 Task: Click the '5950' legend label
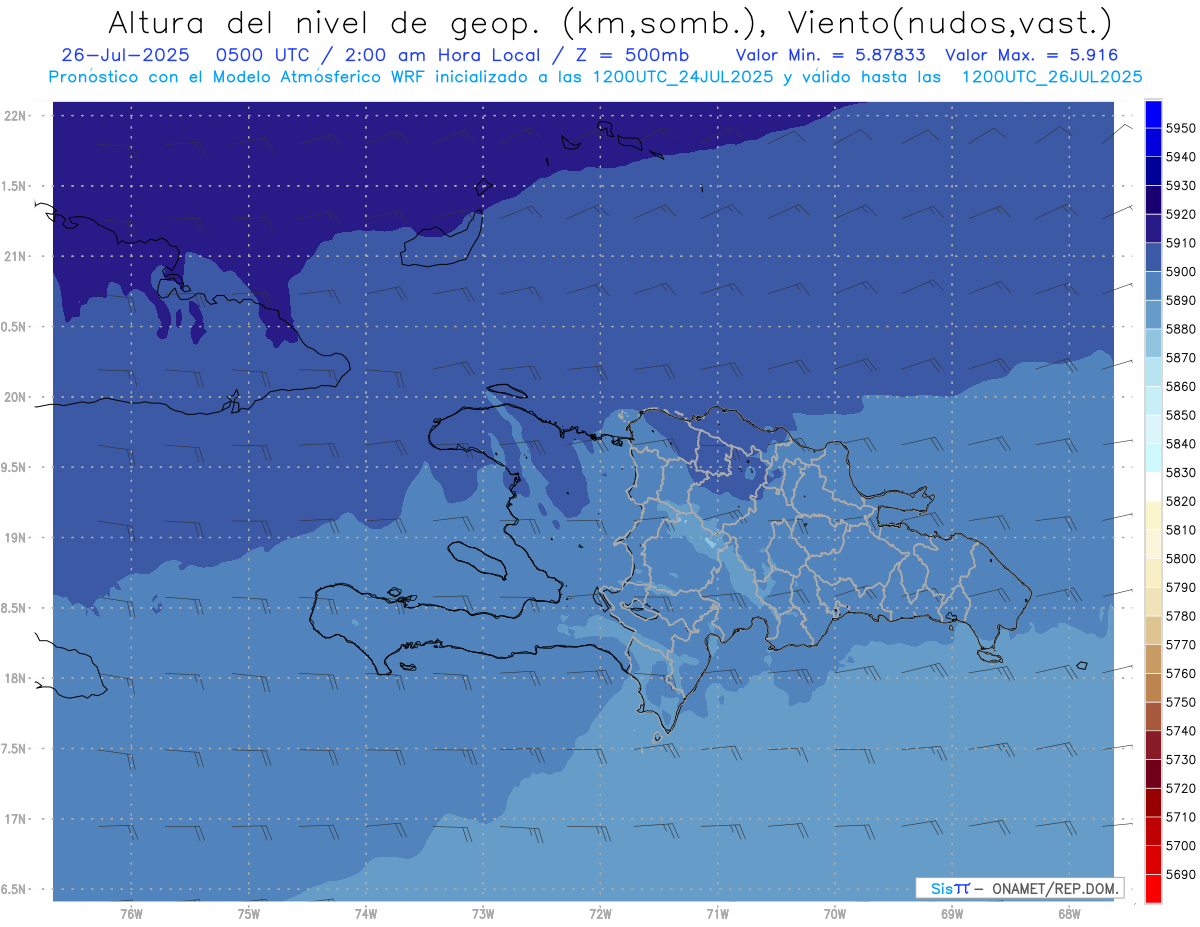pyautogui.click(x=1180, y=128)
